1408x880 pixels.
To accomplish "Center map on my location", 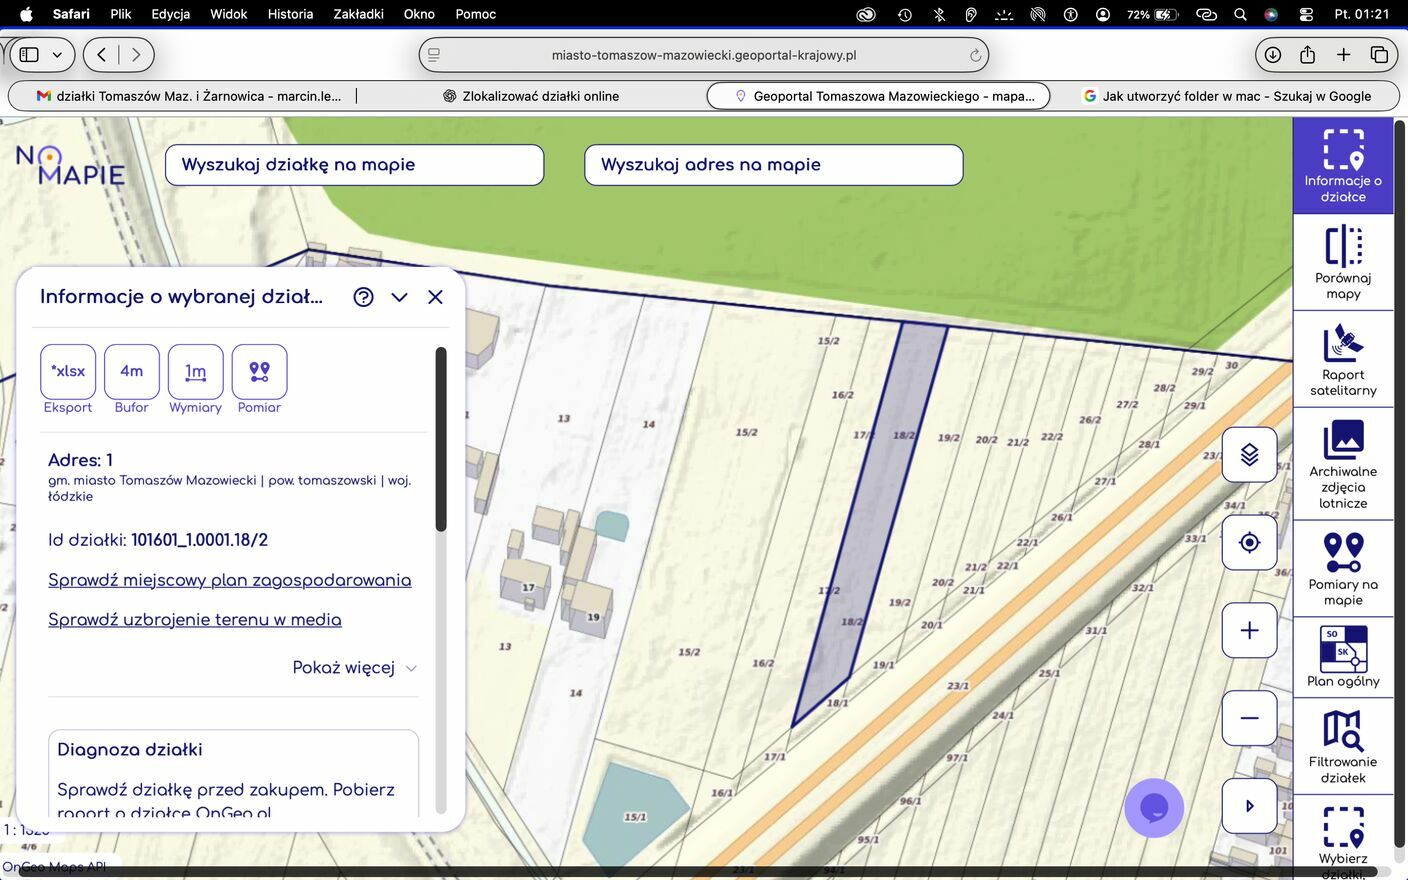I will click(1249, 543).
